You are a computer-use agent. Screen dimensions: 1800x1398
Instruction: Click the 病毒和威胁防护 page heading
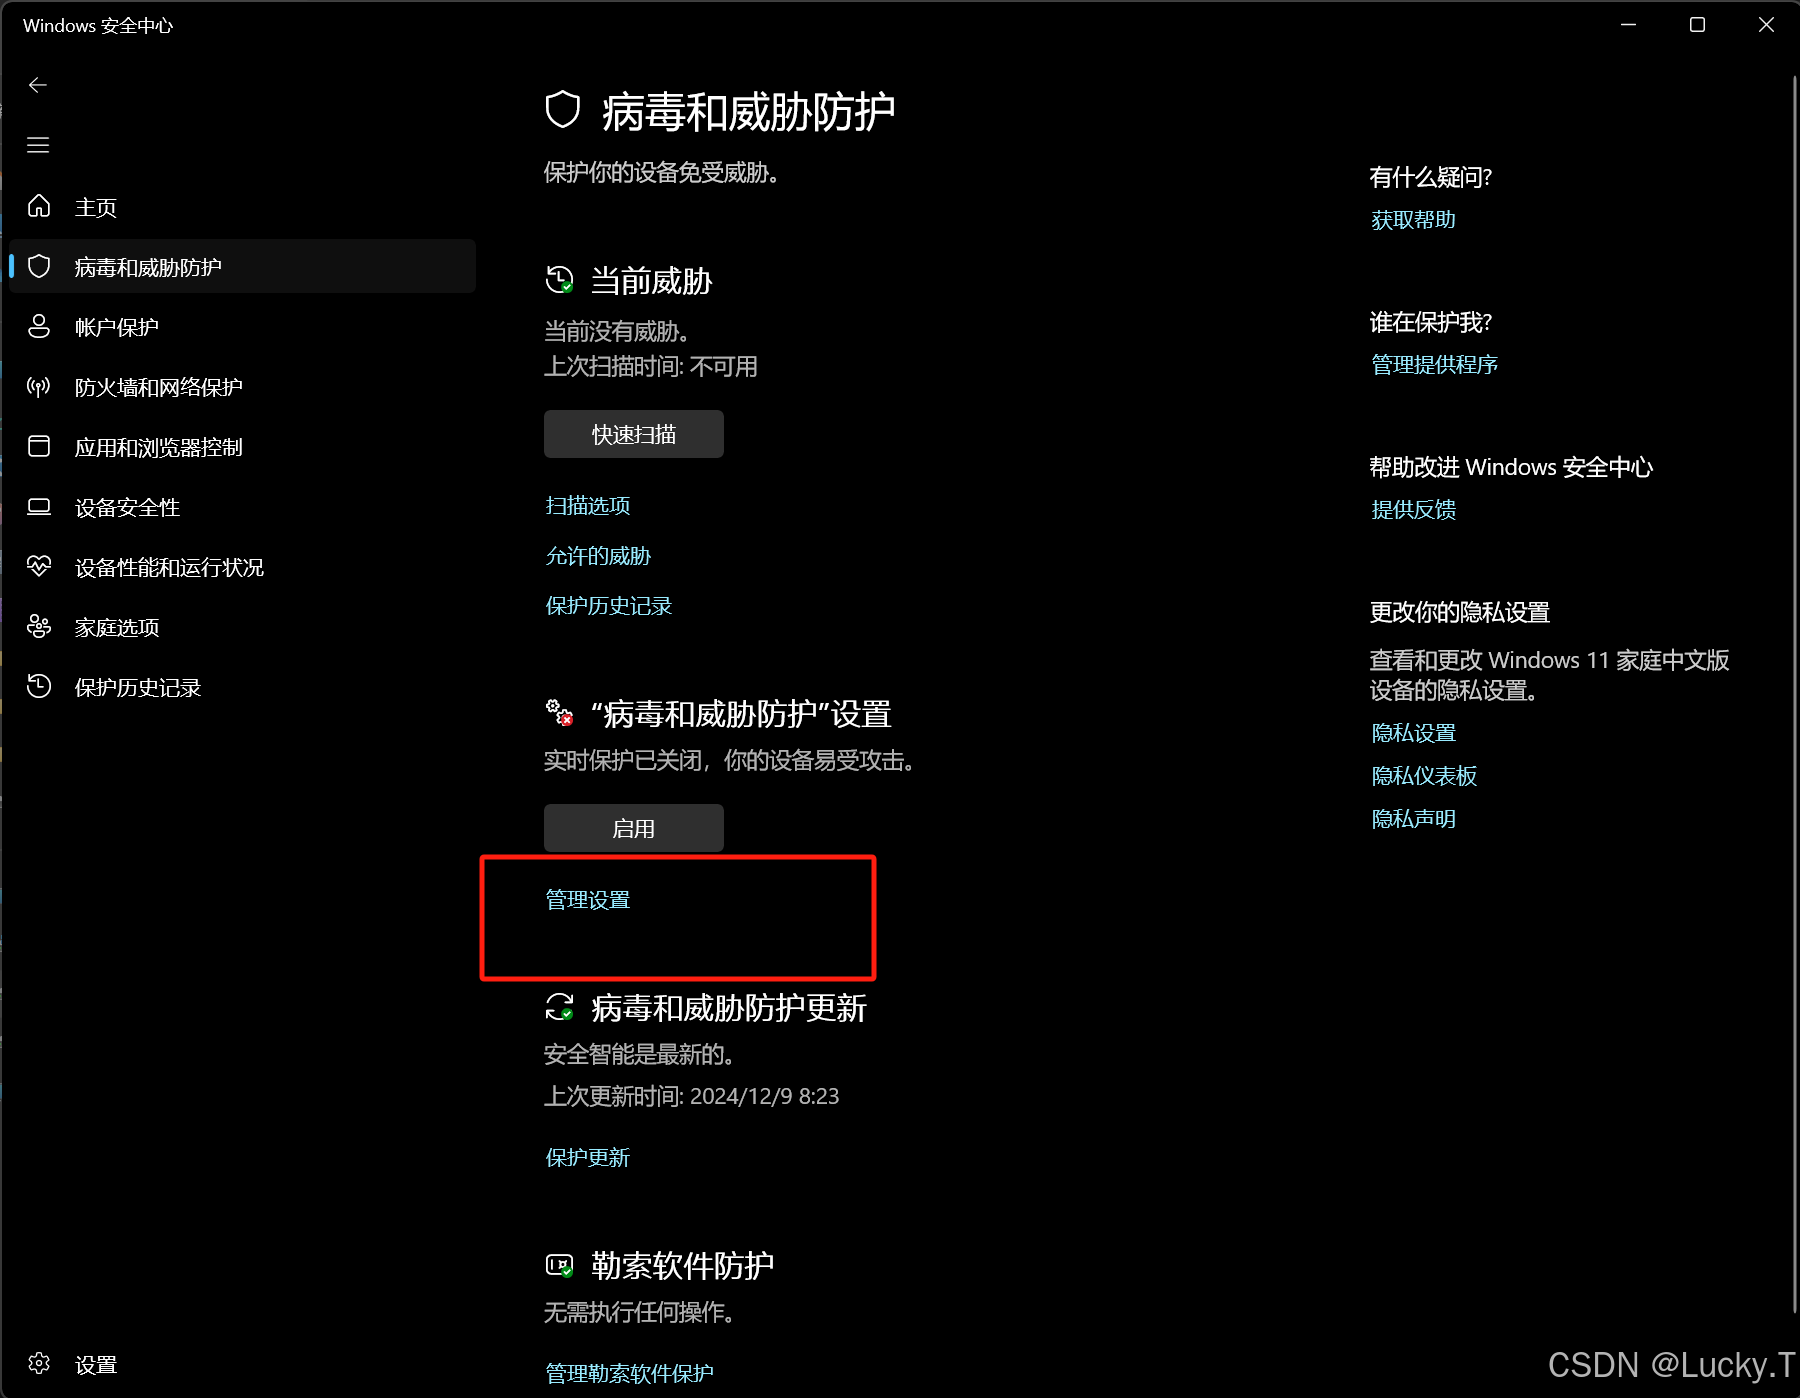748,111
